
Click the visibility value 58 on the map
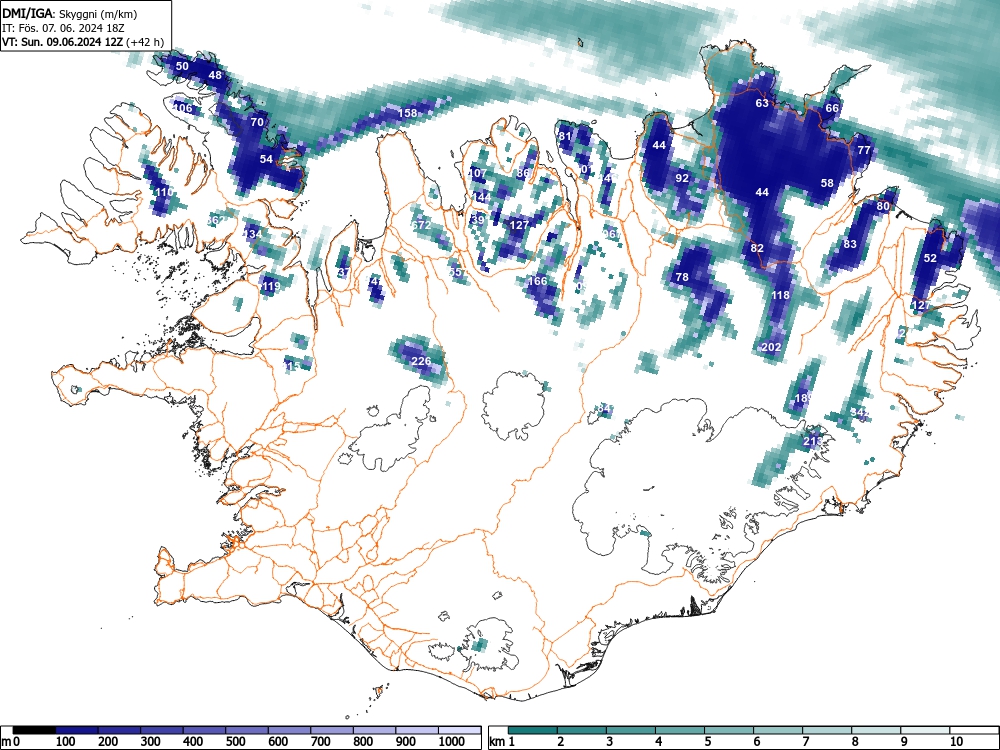(827, 183)
